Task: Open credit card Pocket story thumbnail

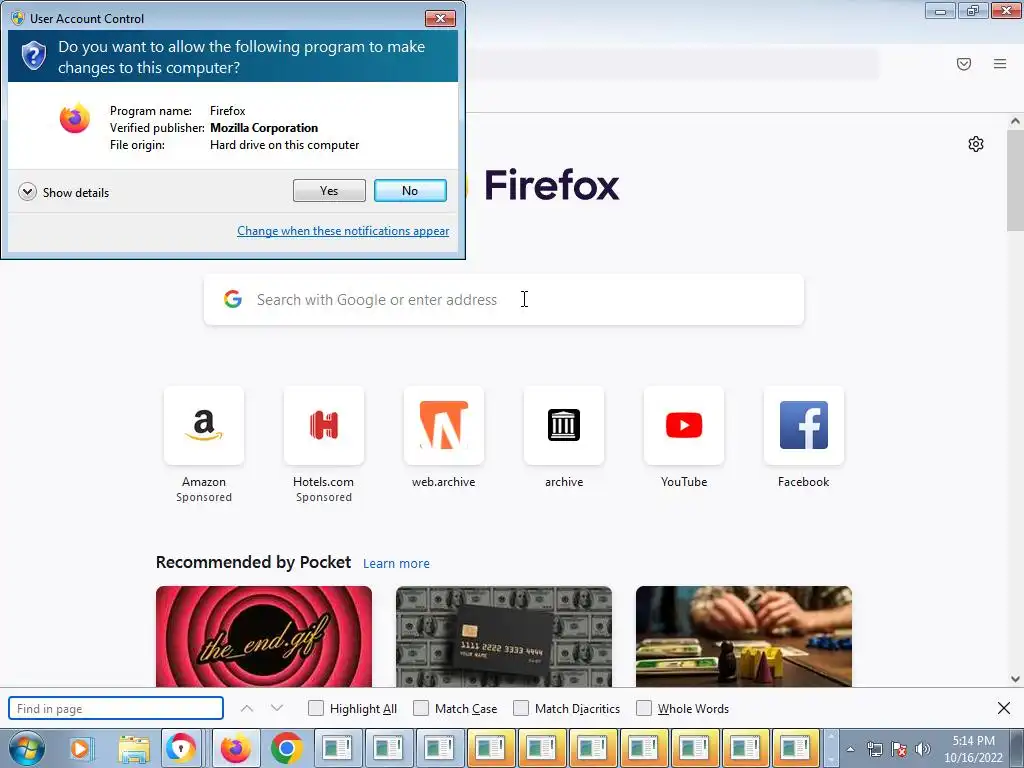Action: pyautogui.click(x=504, y=637)
